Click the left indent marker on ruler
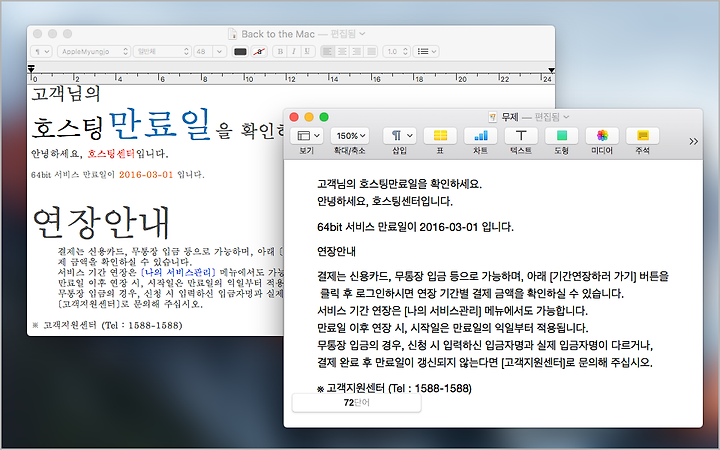Image resolution: width=720 pixels, height=450 pixels. [x=31, y=69]
